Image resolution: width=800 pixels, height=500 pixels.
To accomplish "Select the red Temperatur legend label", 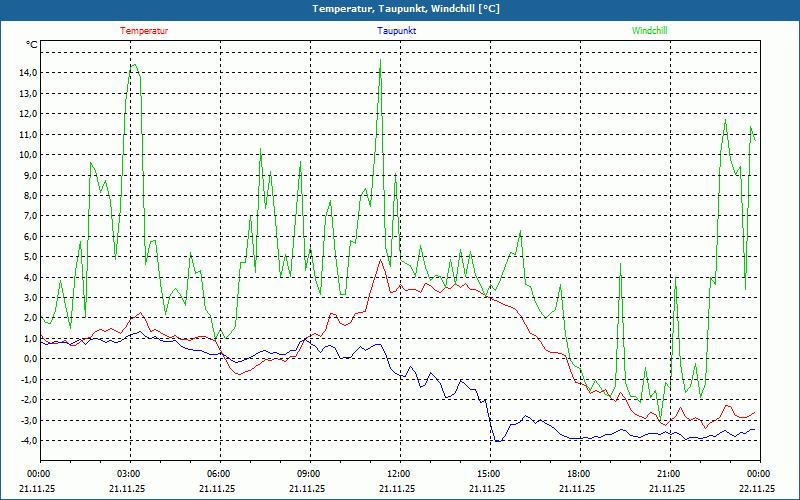I will pos(144,31).
